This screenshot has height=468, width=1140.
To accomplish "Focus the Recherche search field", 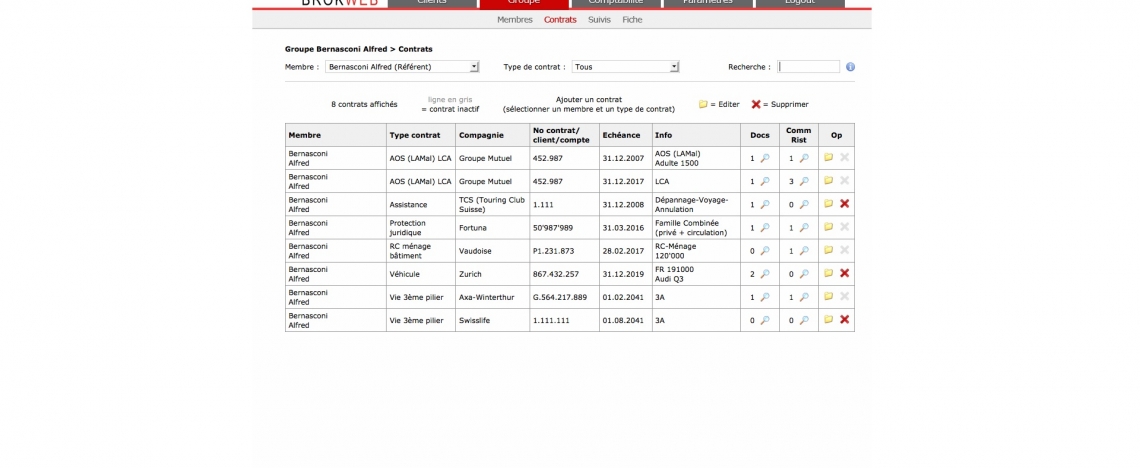I will [808, 67].
